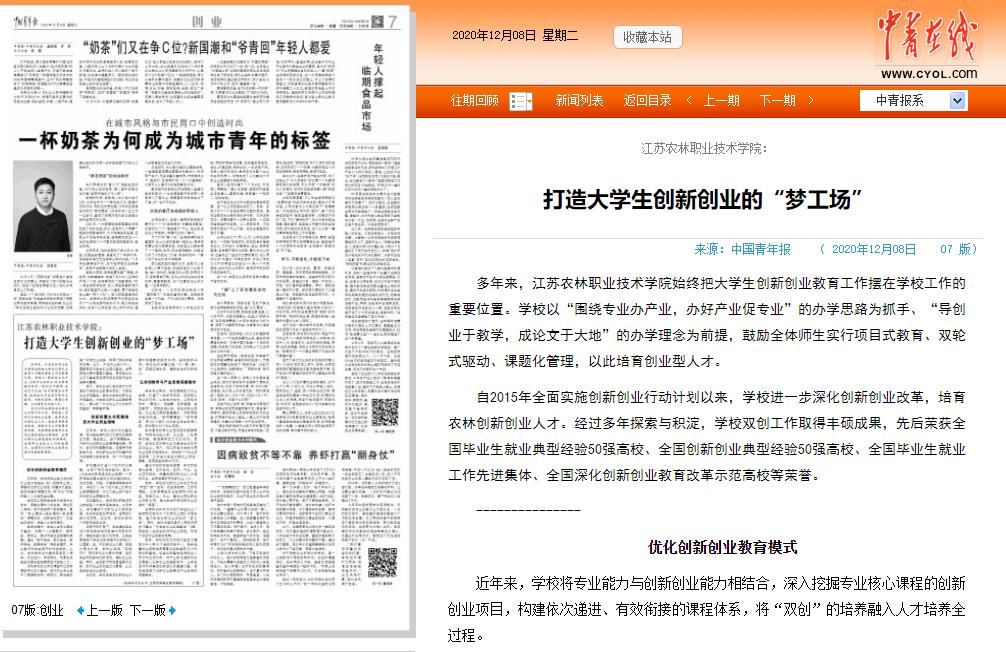The width and height of the screenshot is (1006, 652).
Task: Click the left chevron before 上一期
Action: (689, 100)
